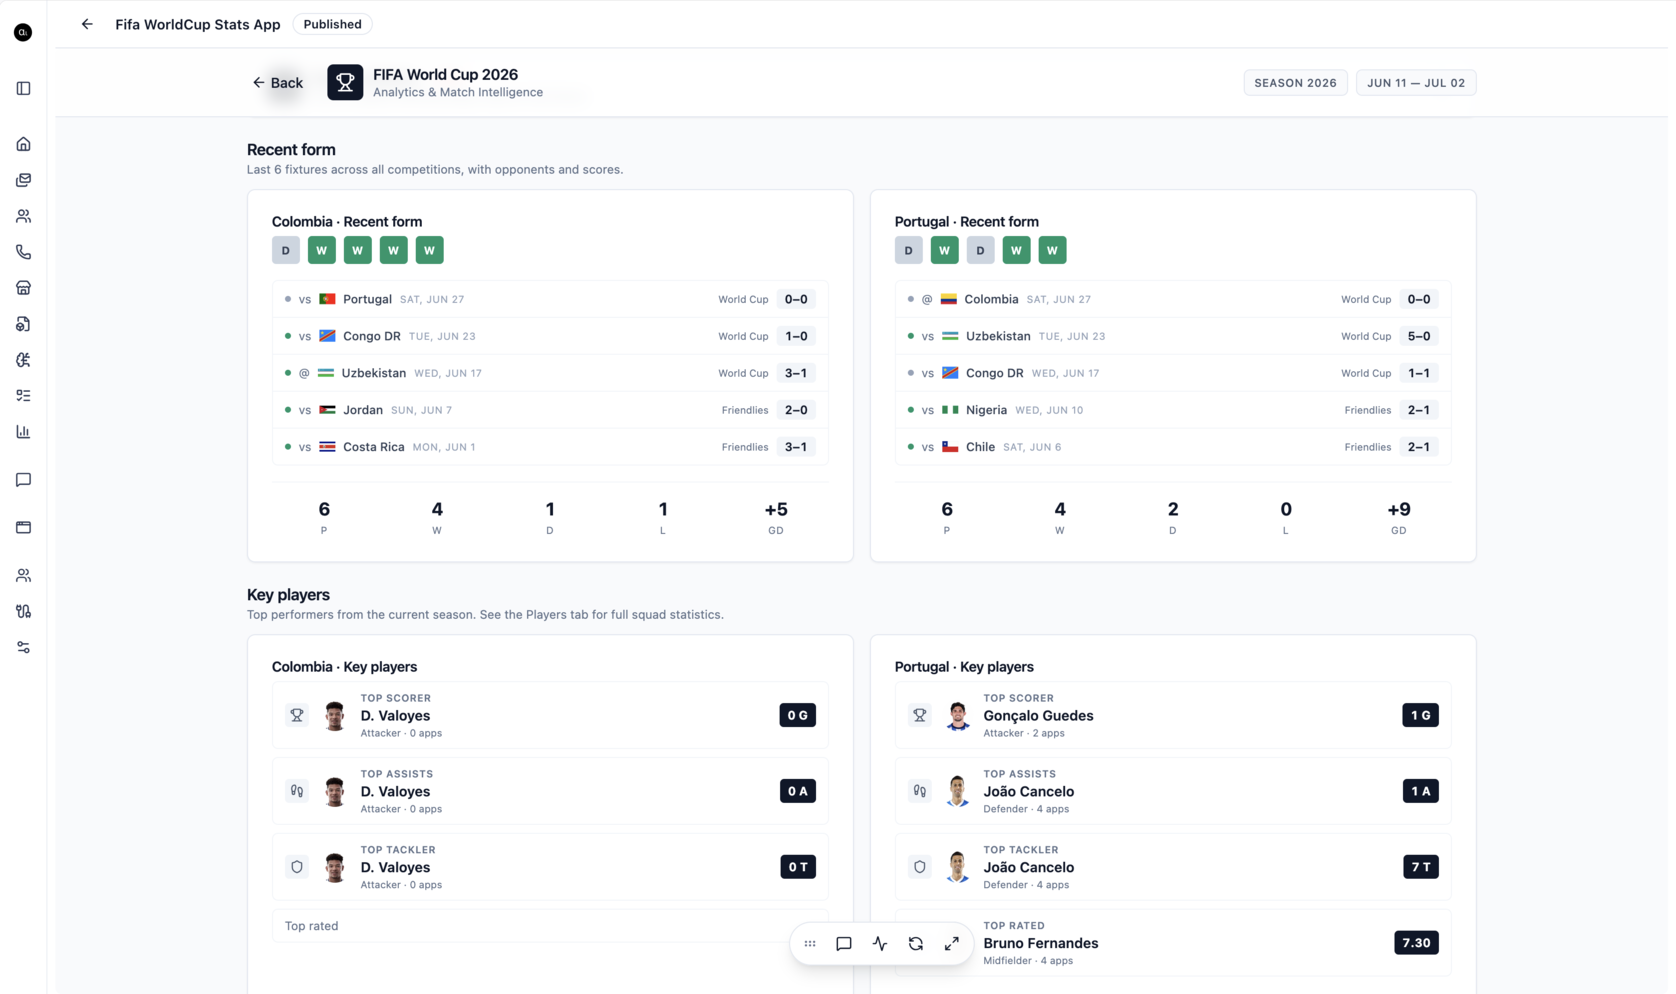
Task: Open the brain icon in sidebar
Action: pos(23,360)
